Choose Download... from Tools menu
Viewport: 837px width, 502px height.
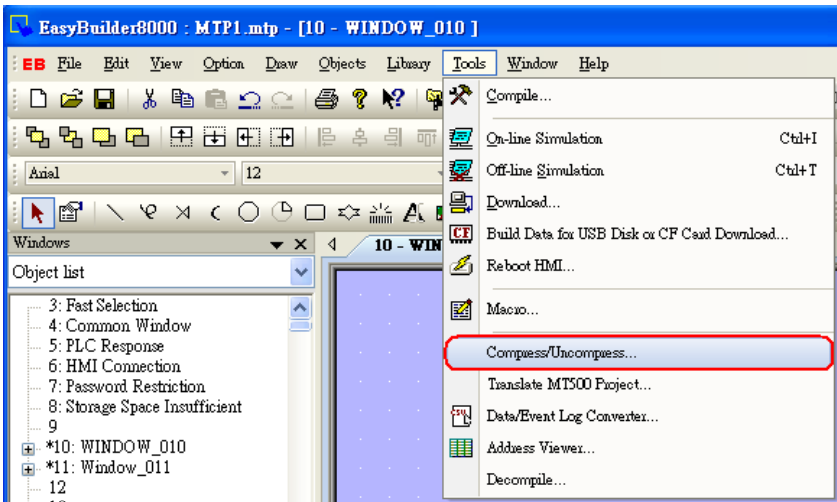click(x=638, y=202)
